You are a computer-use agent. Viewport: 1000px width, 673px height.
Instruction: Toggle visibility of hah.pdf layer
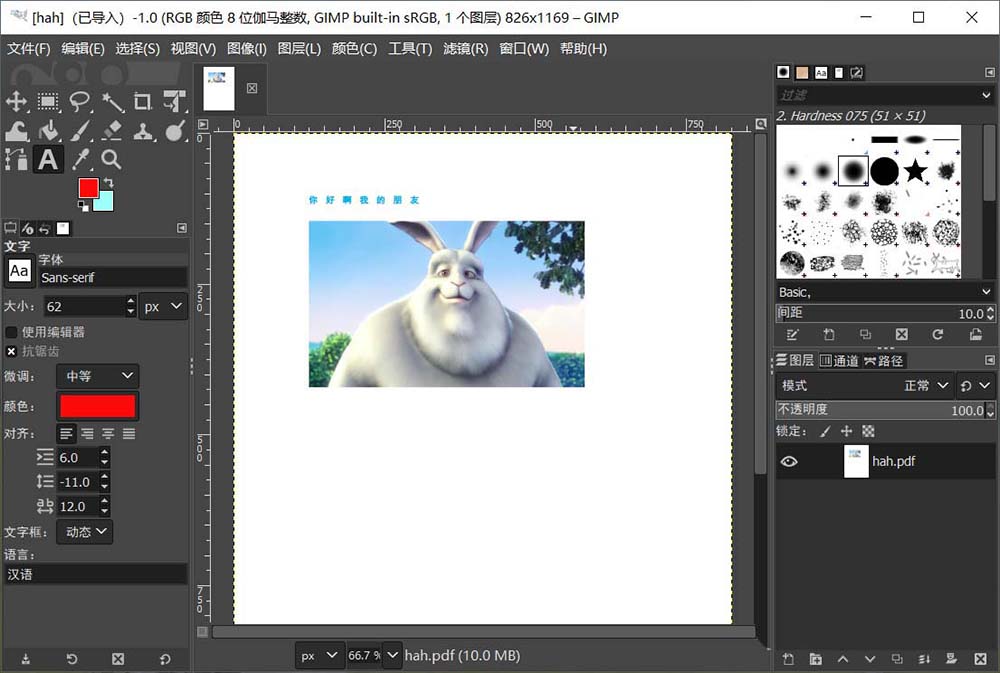click(x=789, y=461)
